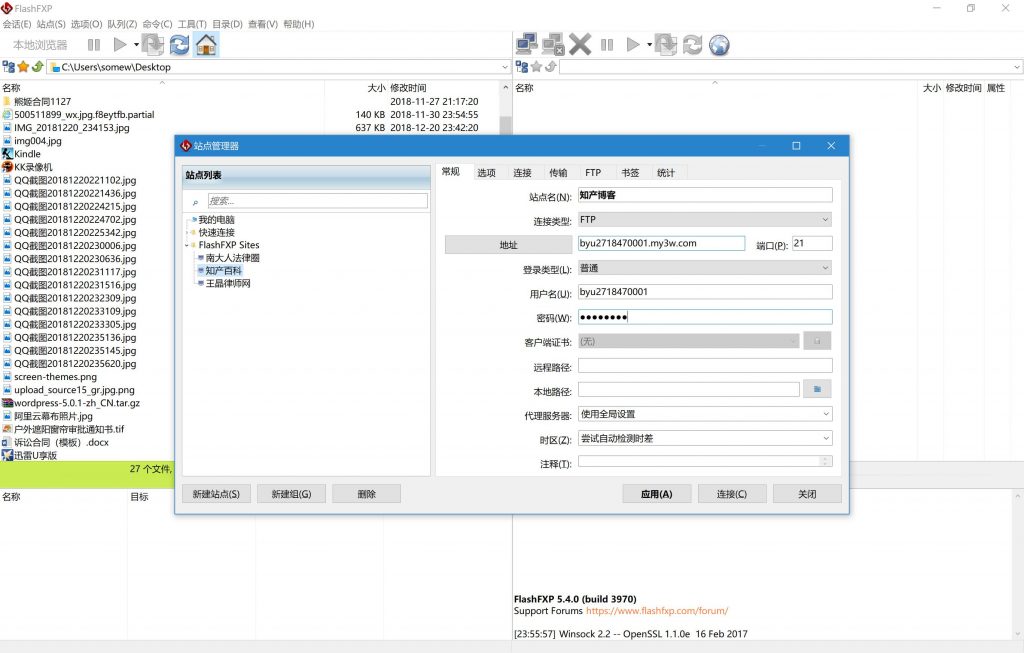Switch to the FTP tab
The width and height of the screenshot is (1024, 653).
593,173
